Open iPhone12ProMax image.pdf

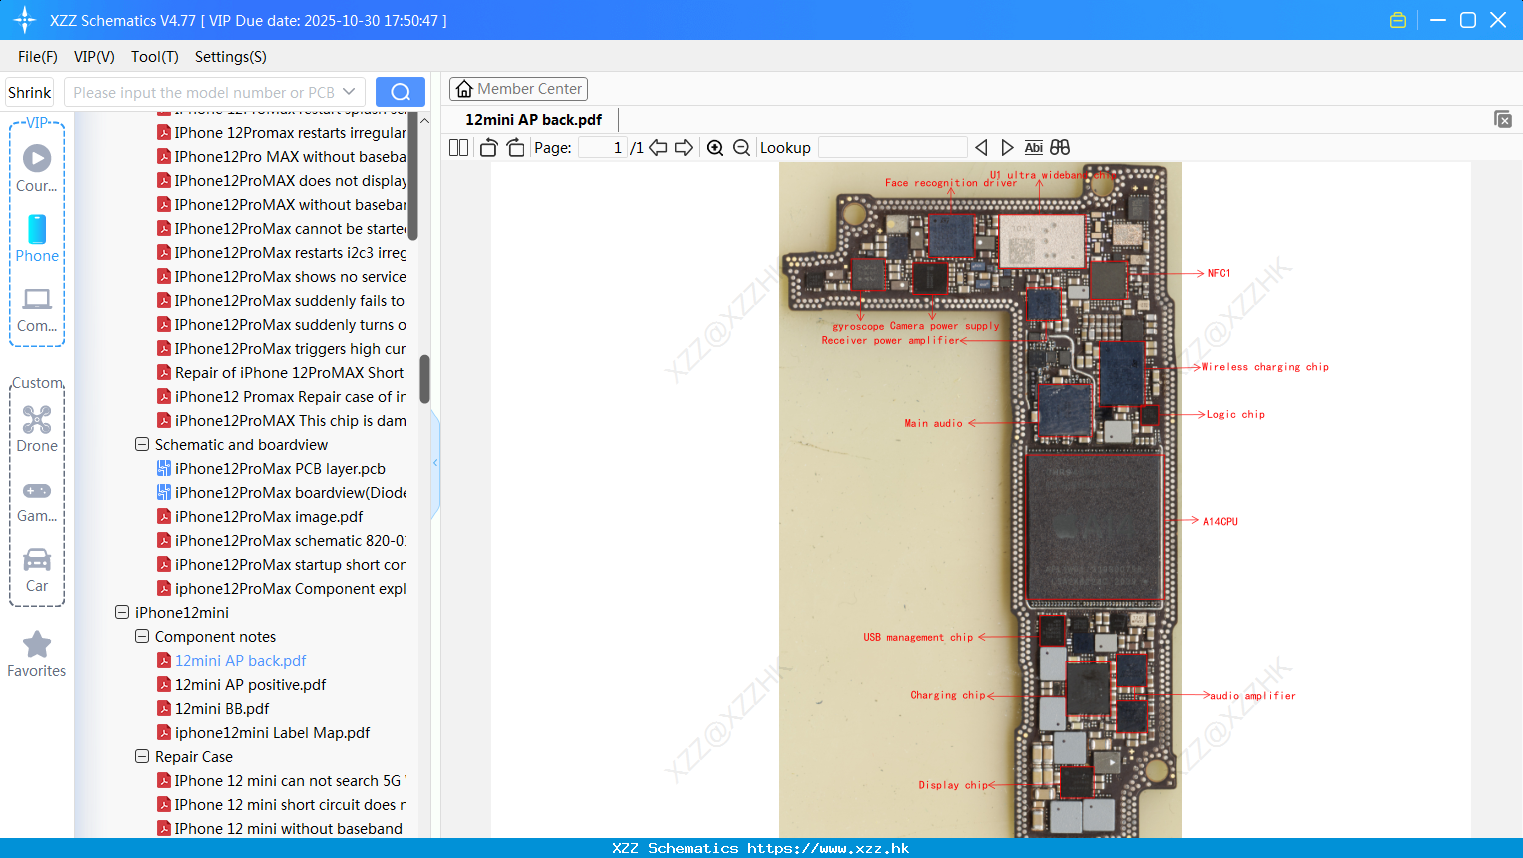point(269,516)
